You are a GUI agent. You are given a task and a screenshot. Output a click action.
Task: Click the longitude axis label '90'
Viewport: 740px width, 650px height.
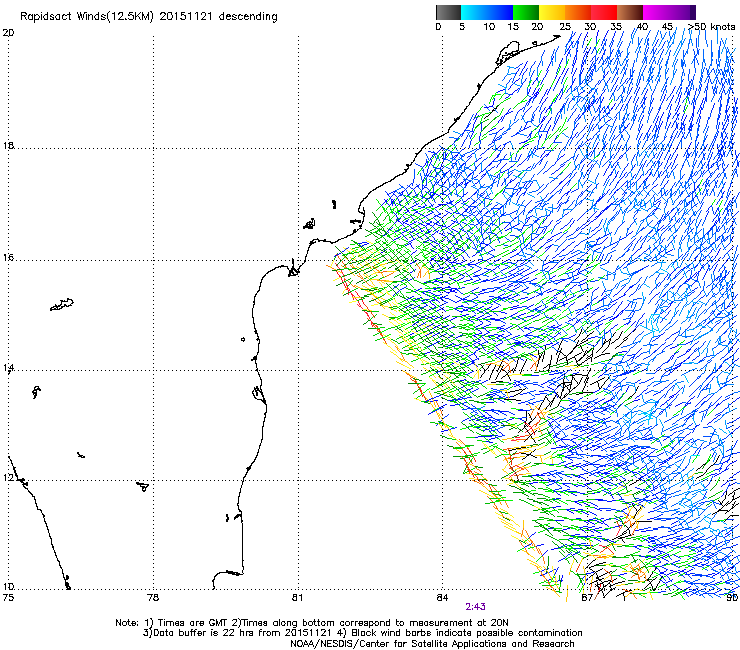click(732, 598)
